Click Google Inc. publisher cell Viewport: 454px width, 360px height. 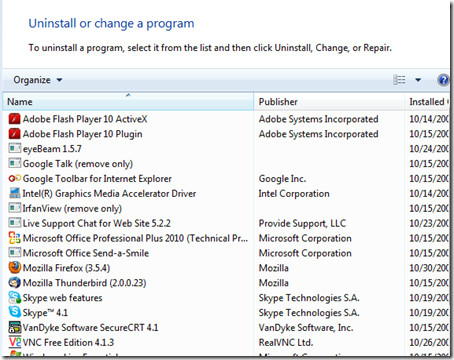[282, 179]
